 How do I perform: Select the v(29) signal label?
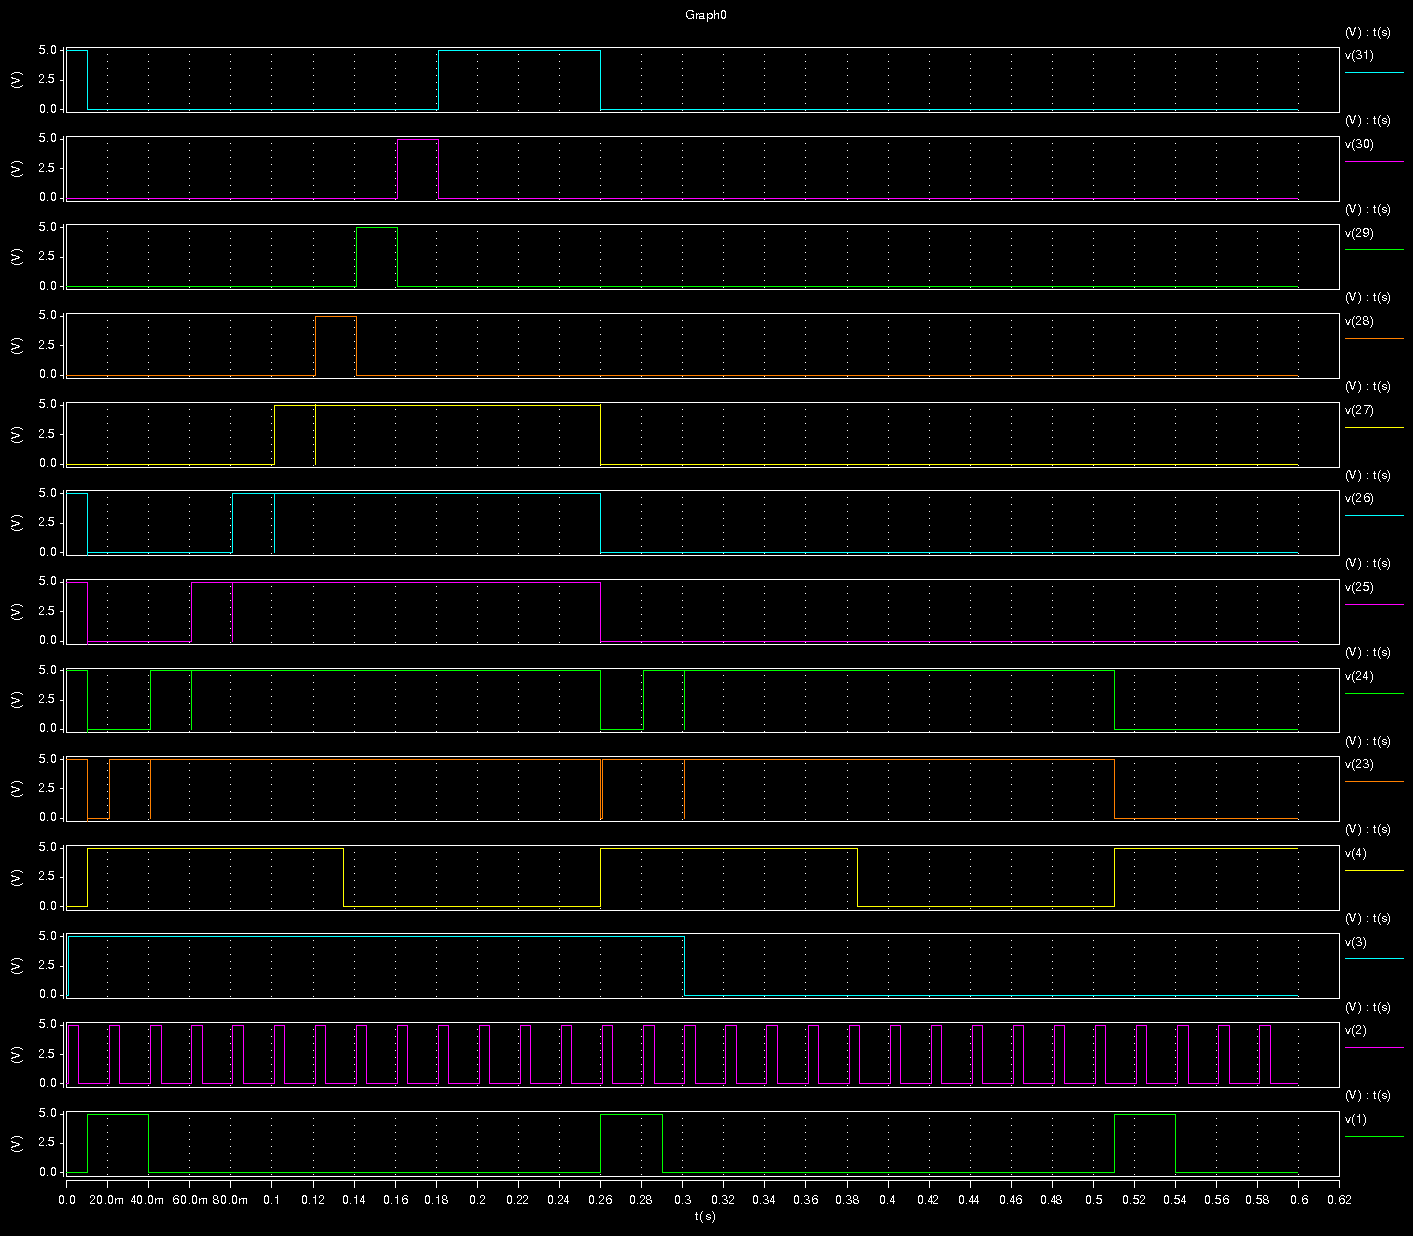1359,233
